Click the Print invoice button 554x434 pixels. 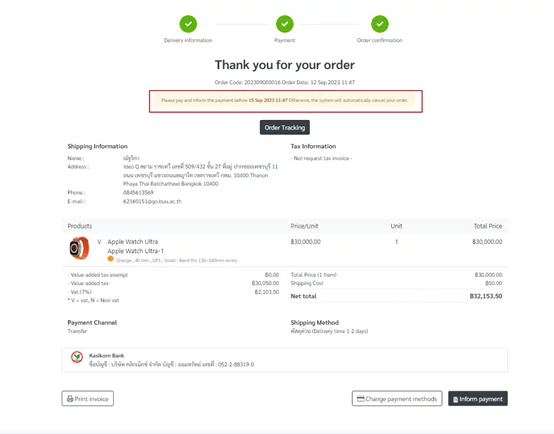88,398
